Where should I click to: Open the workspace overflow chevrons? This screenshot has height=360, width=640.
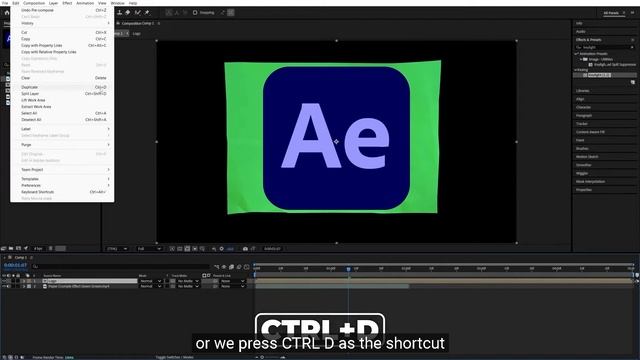[x=633, y=13]
